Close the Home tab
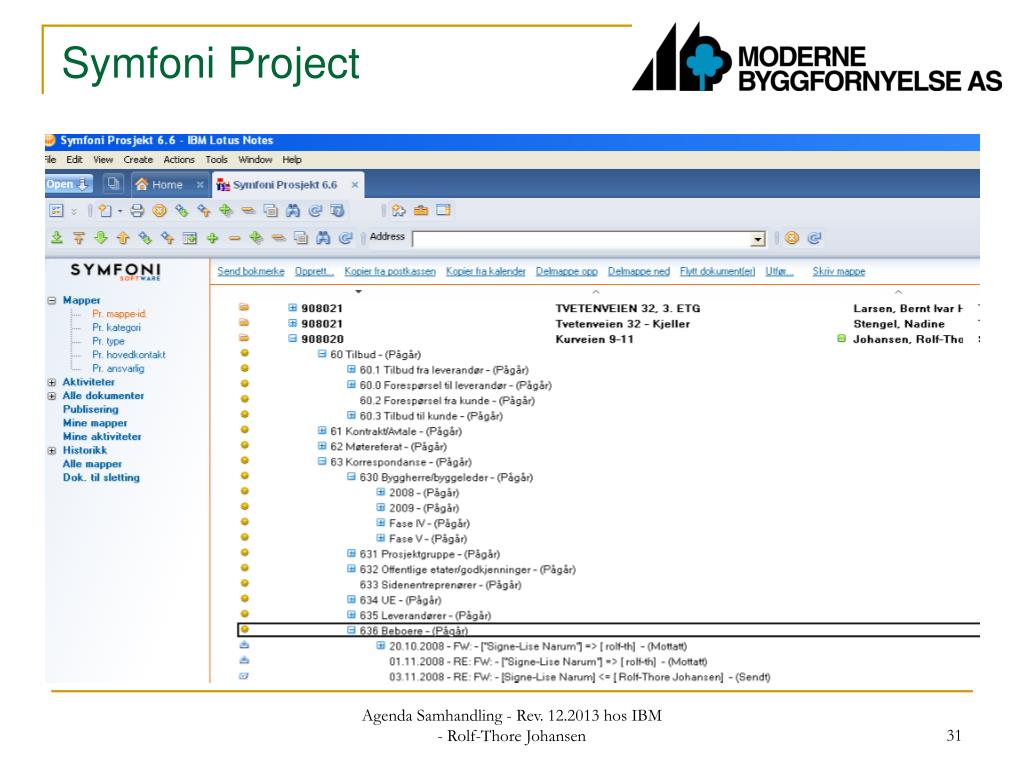Screen dimensions: 1024x768 (x=200, y=185)
